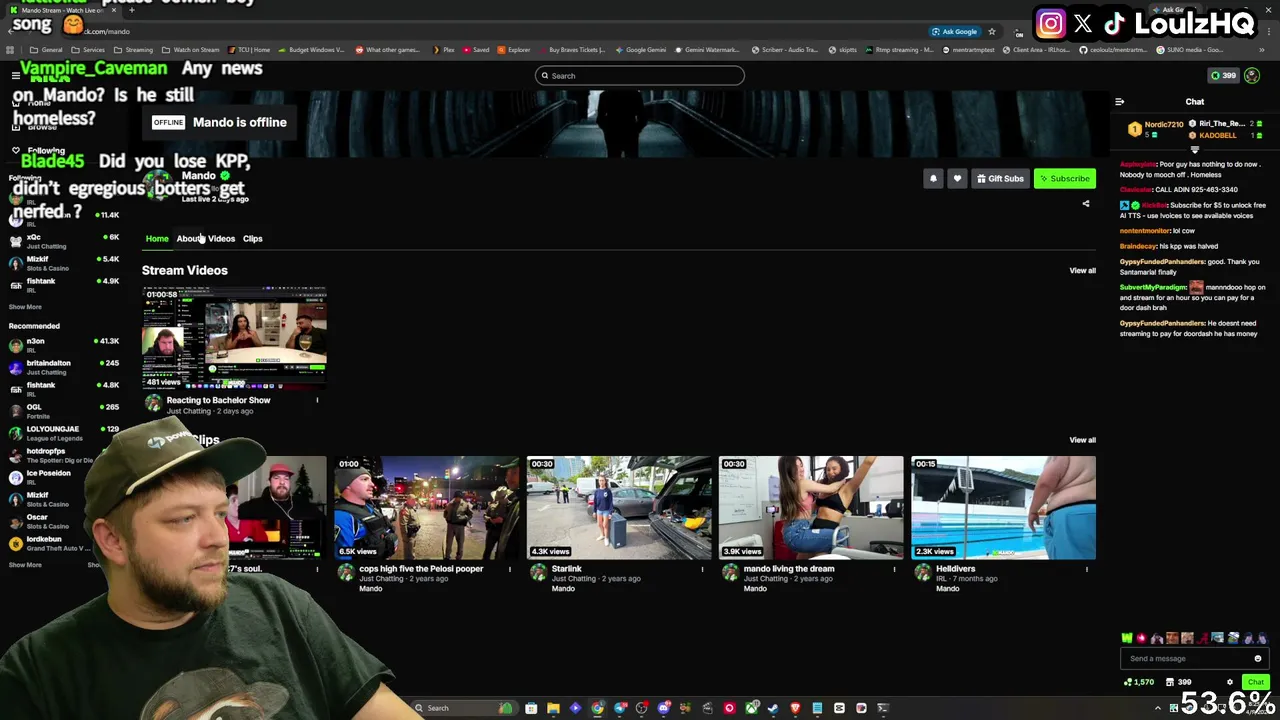Bookmark this page with star icon

pyautogui.click(x=992, y=32)
